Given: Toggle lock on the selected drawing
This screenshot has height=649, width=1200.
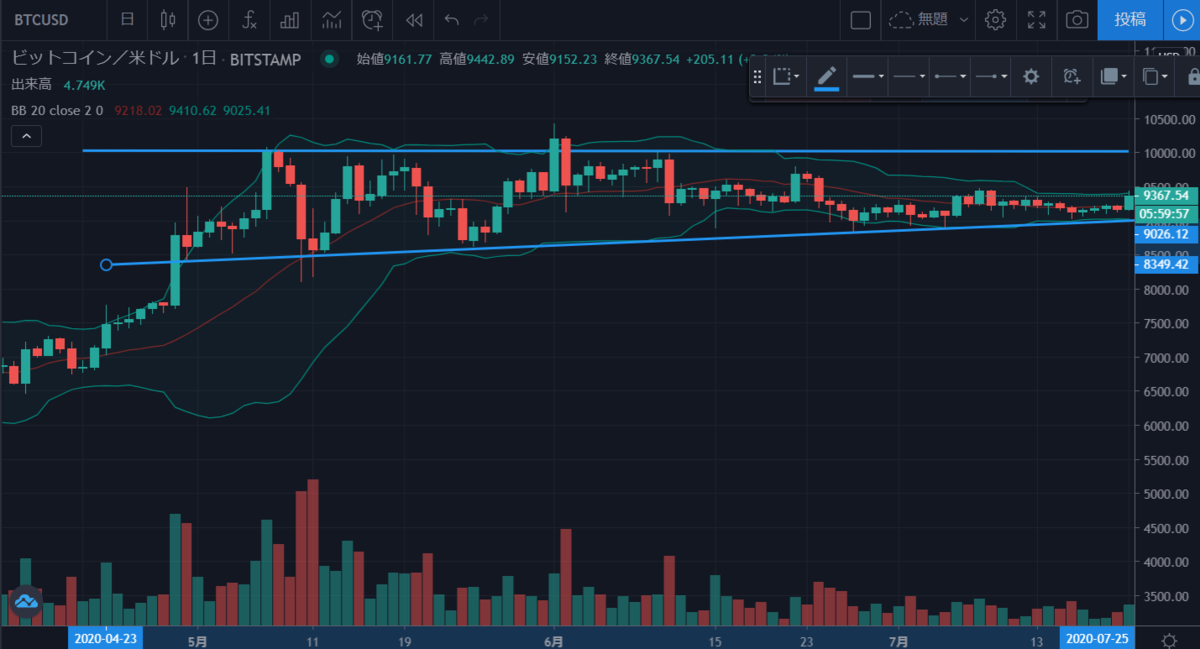Looking at the screenshot, I should coord(1192,76).
